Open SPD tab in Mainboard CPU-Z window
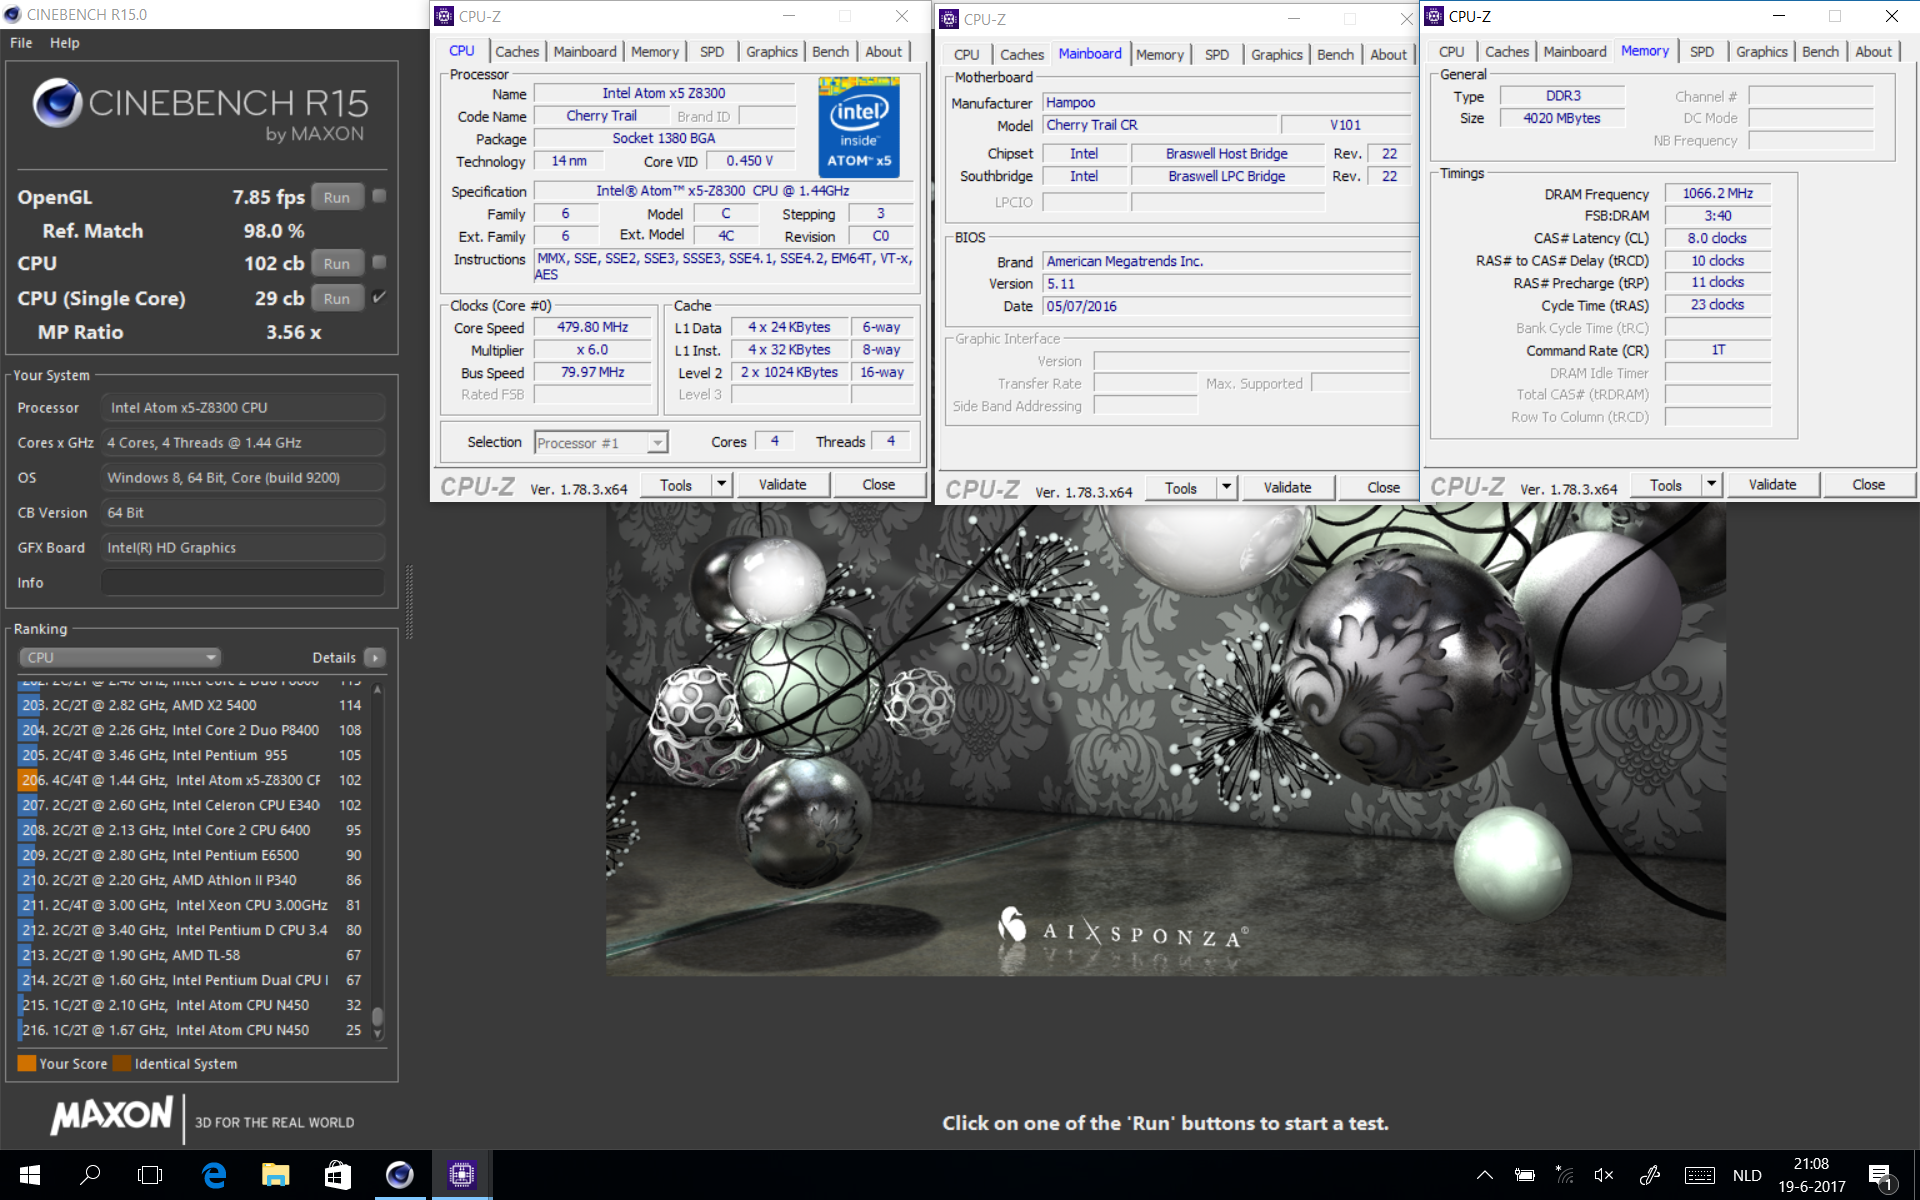This screenshot has width=1920, height=1200. pos(1217,55)
